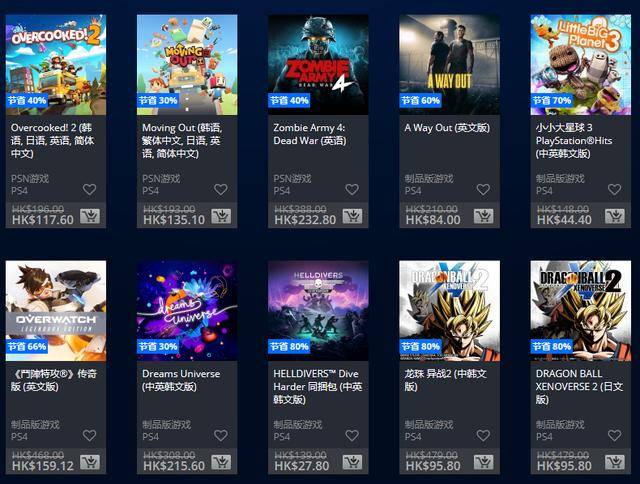Open the Overwatch Legendary Edition cover image
The image size is (640, 484).
pos(56,311)
